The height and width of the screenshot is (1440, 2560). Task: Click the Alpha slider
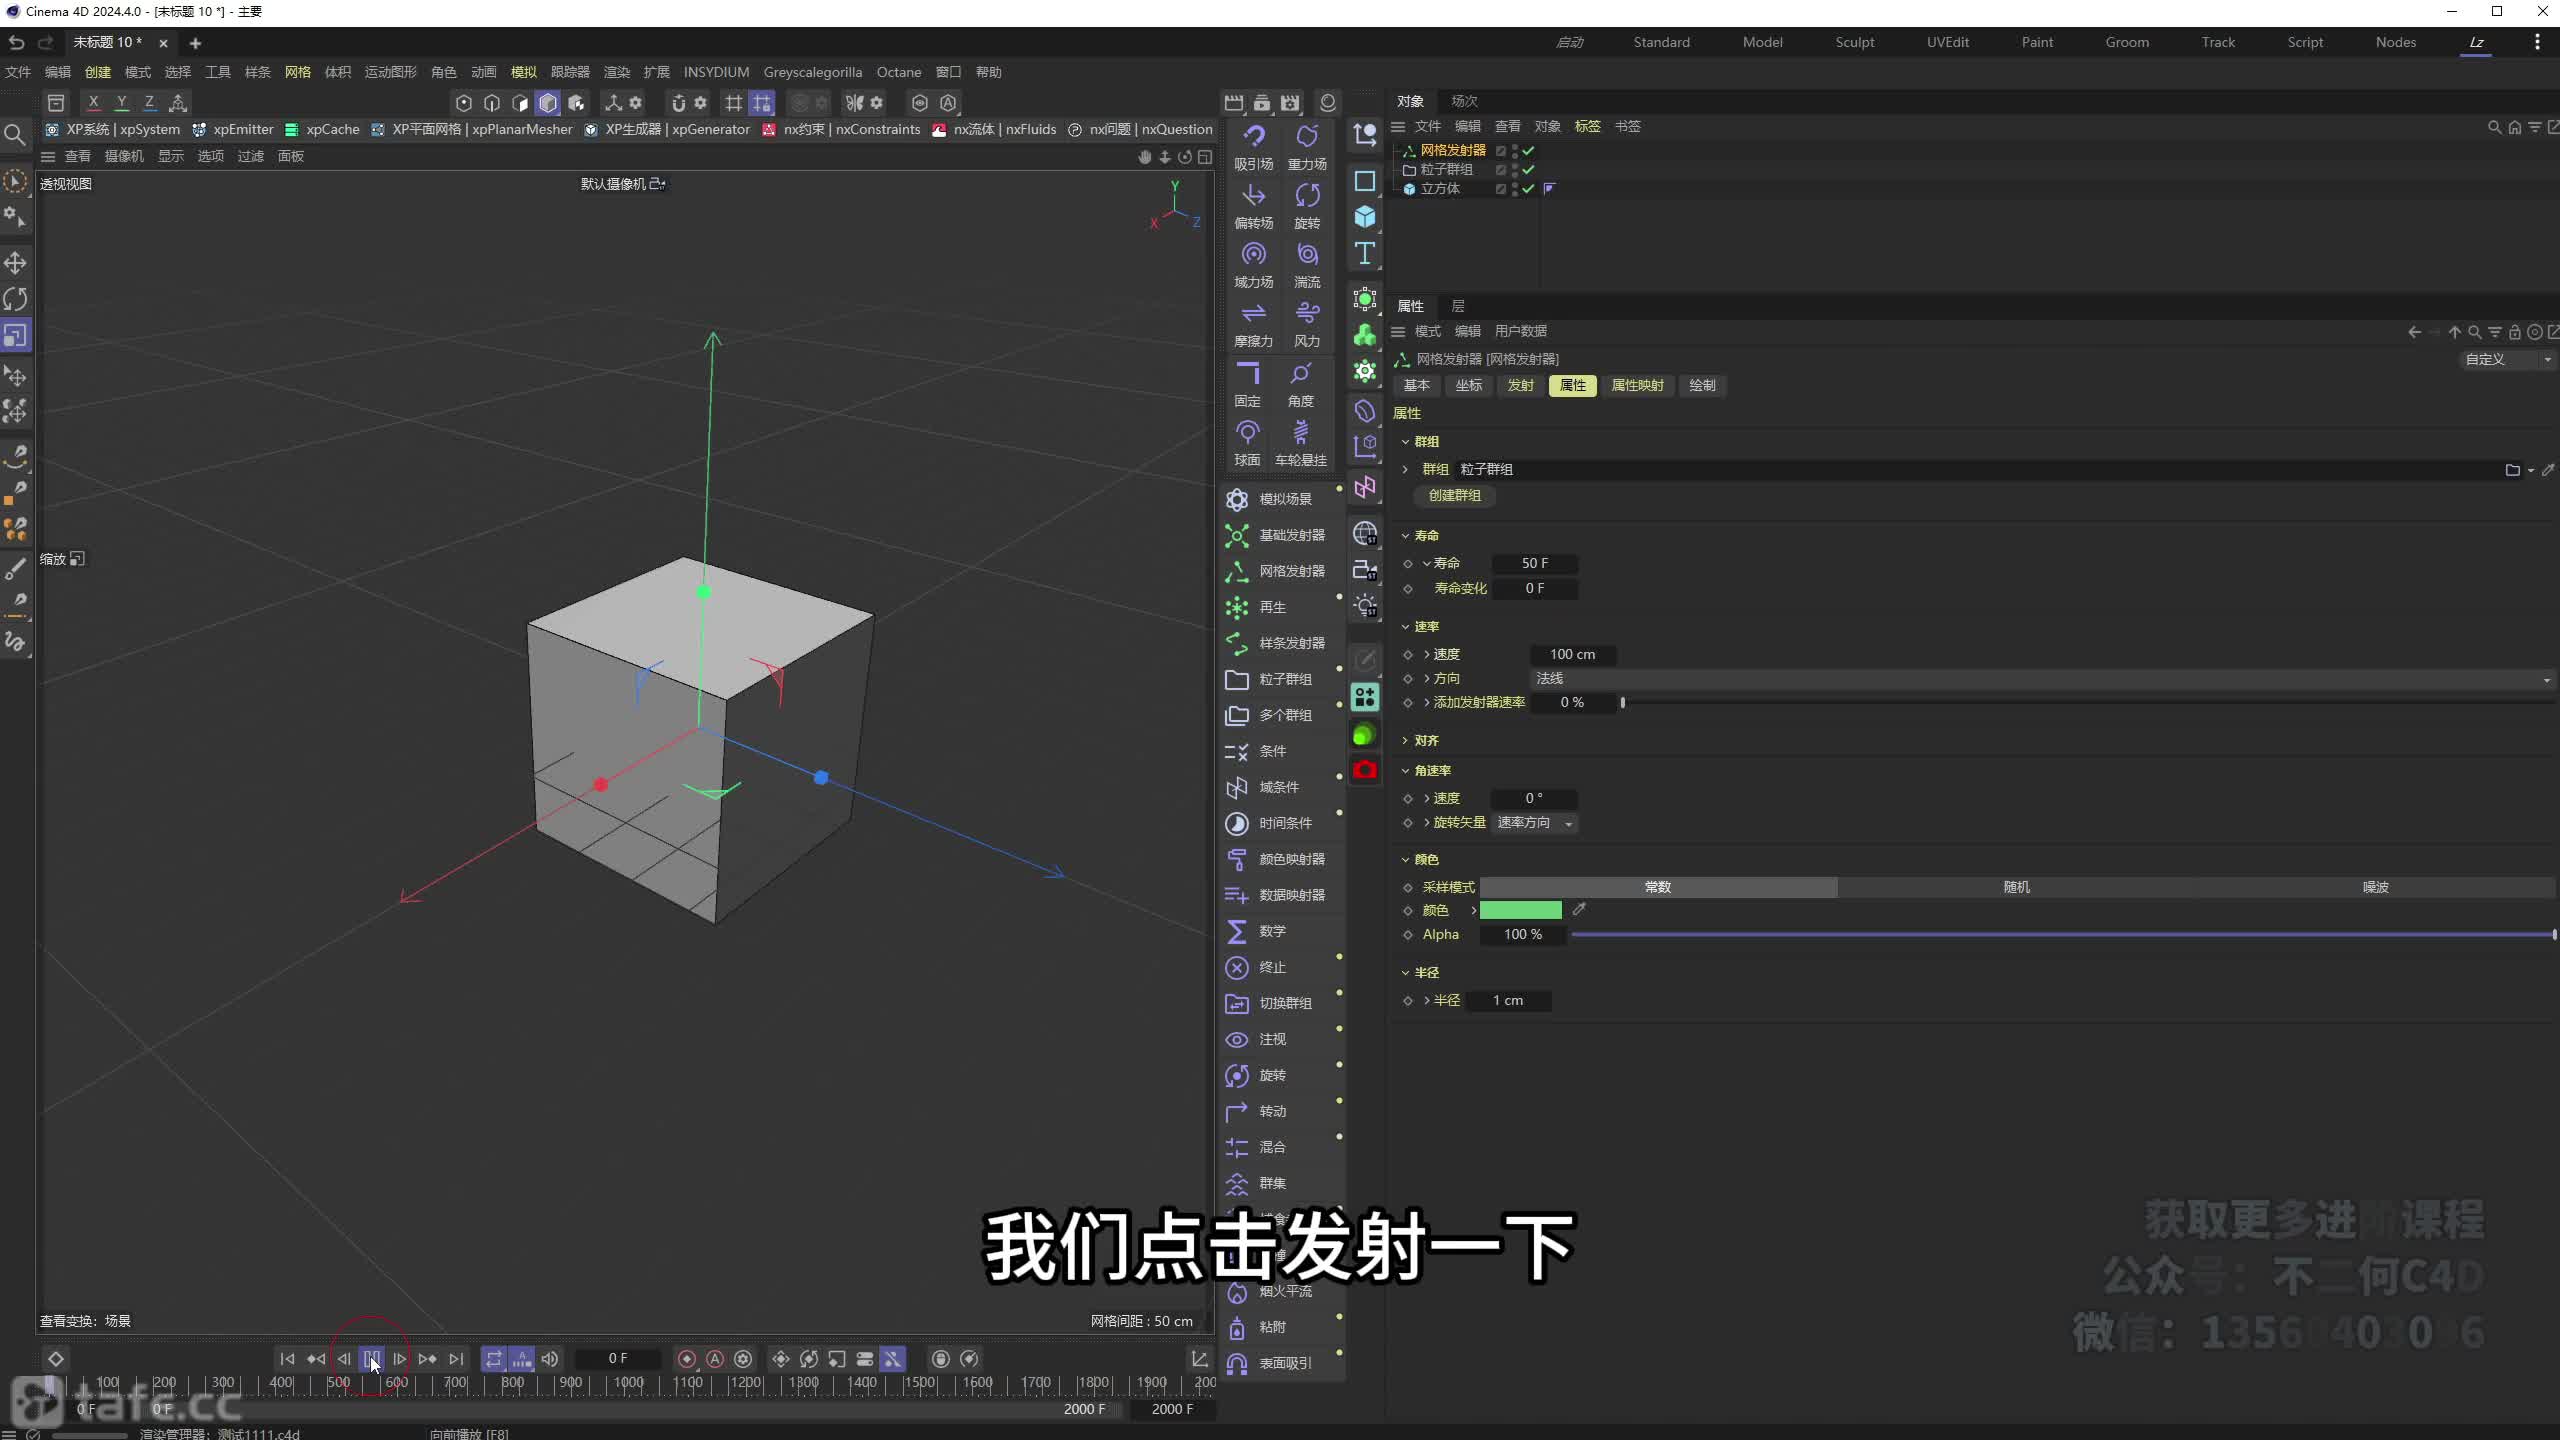[2063, 934]
